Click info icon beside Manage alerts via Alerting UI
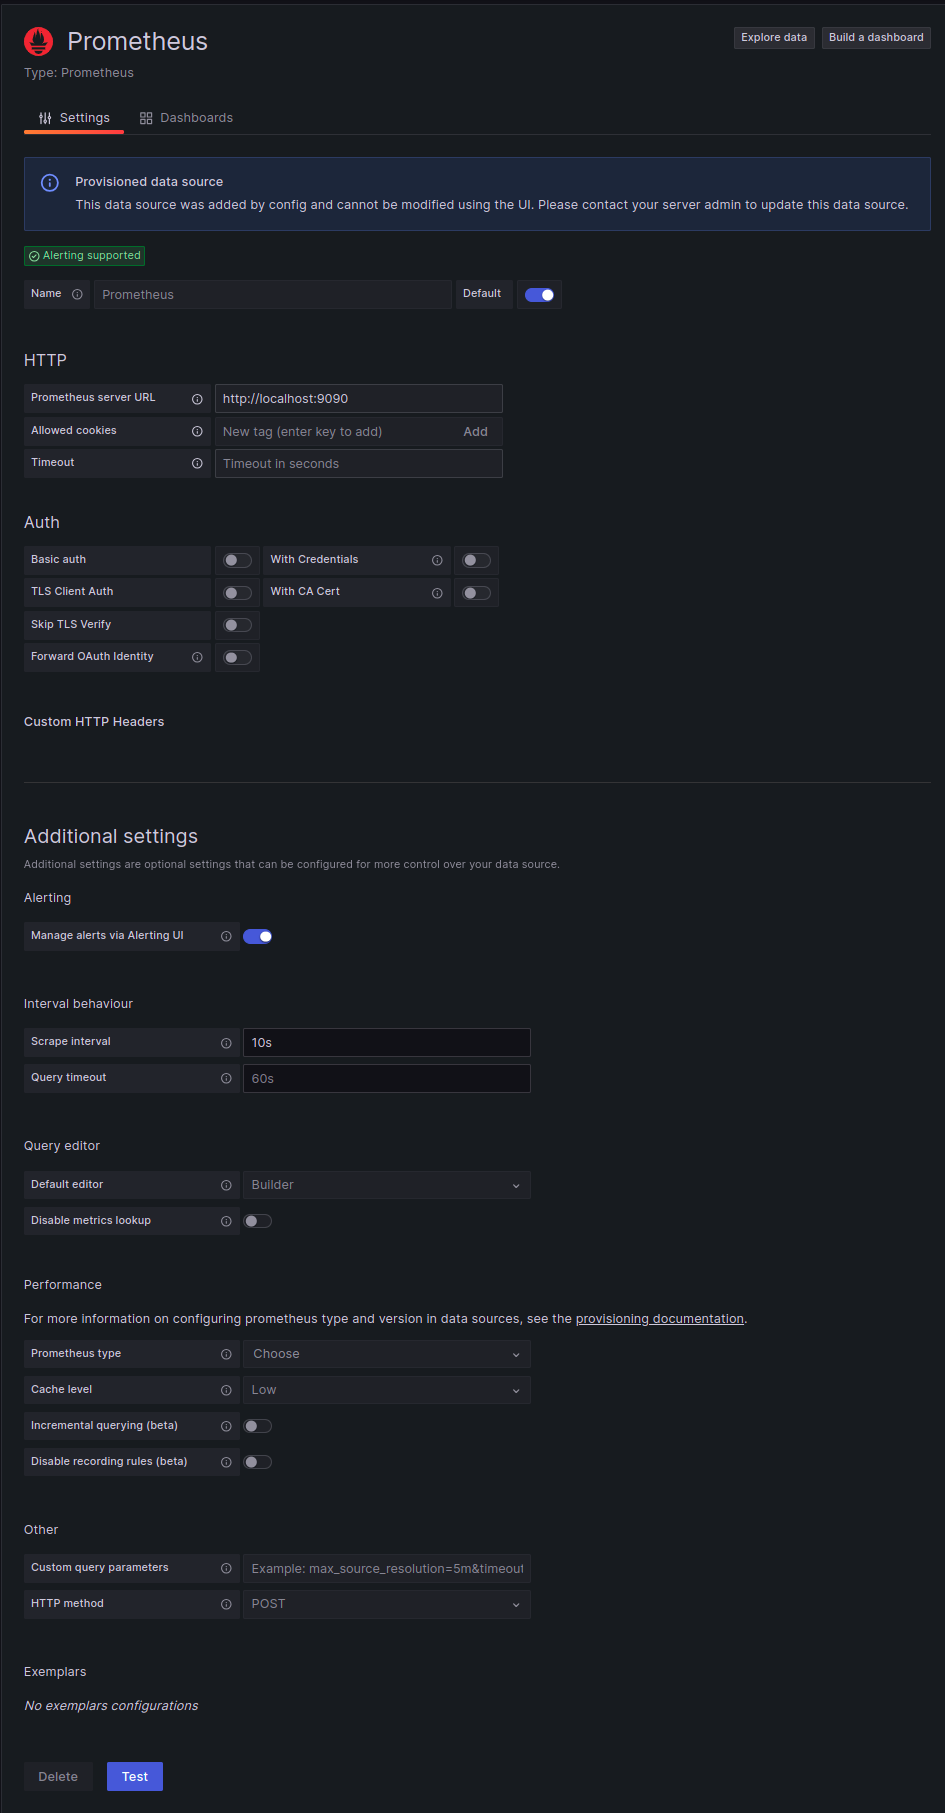This screenshot has height=1813, width=945. 226,936
